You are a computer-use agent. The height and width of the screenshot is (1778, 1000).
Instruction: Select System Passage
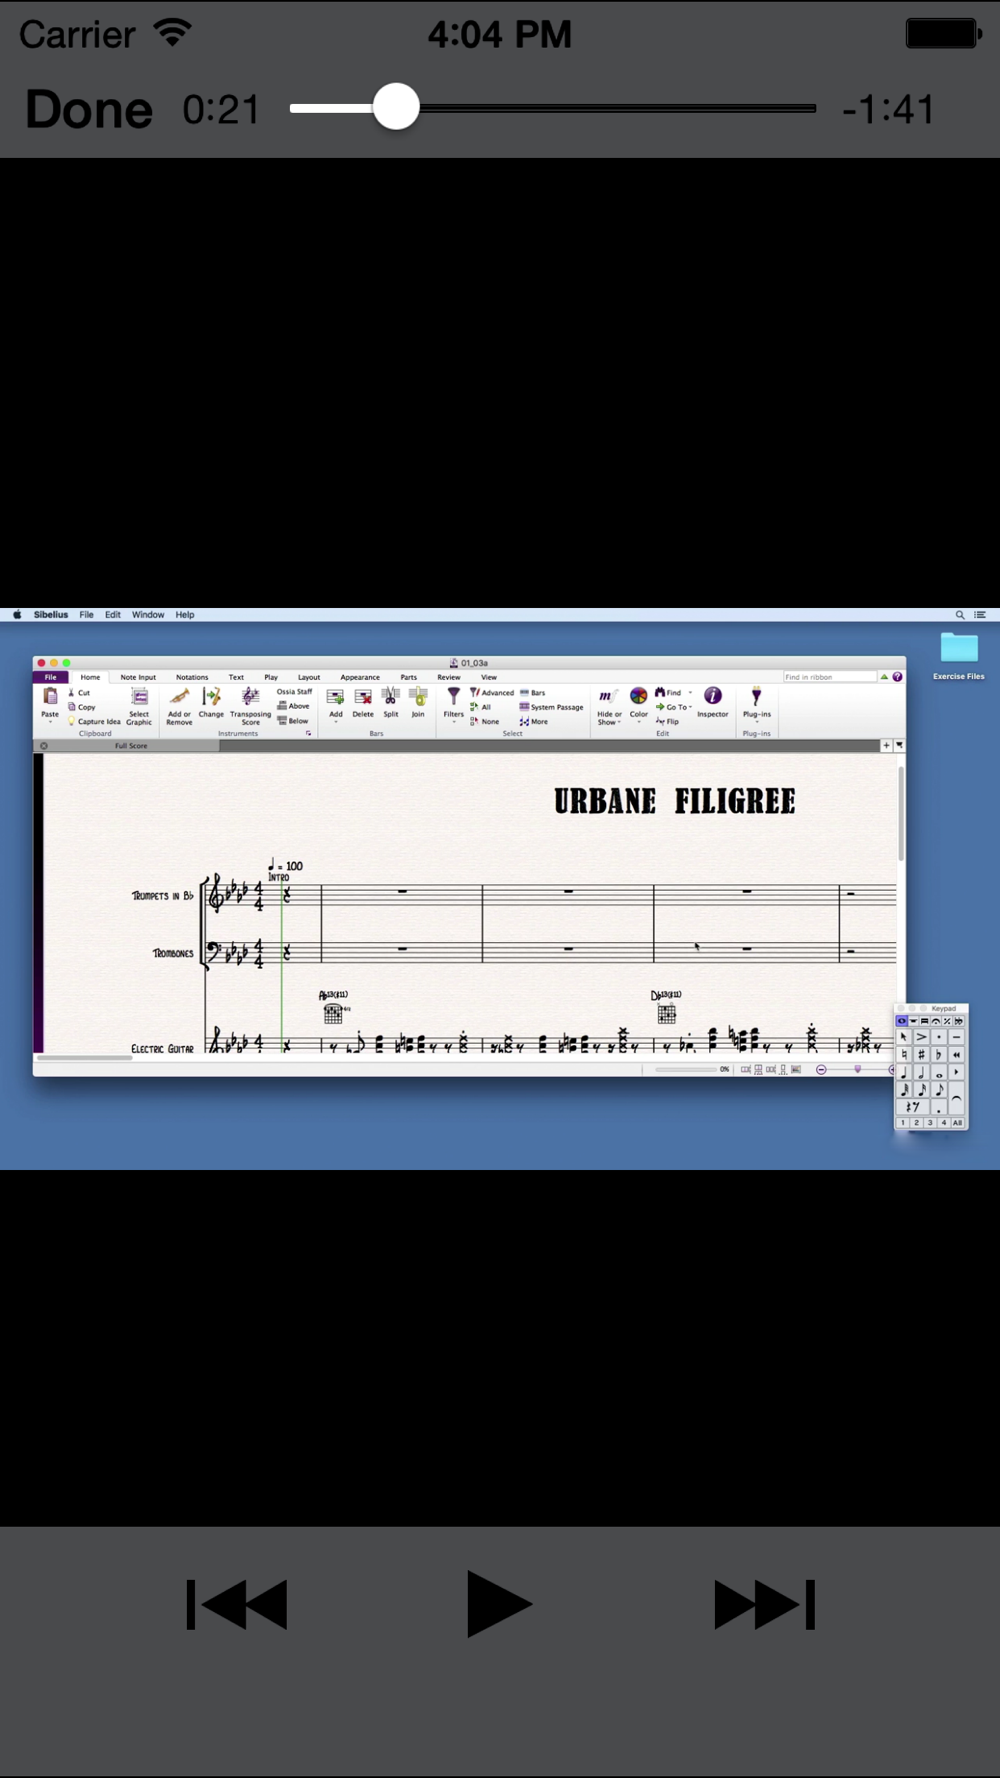coord(551,707)
